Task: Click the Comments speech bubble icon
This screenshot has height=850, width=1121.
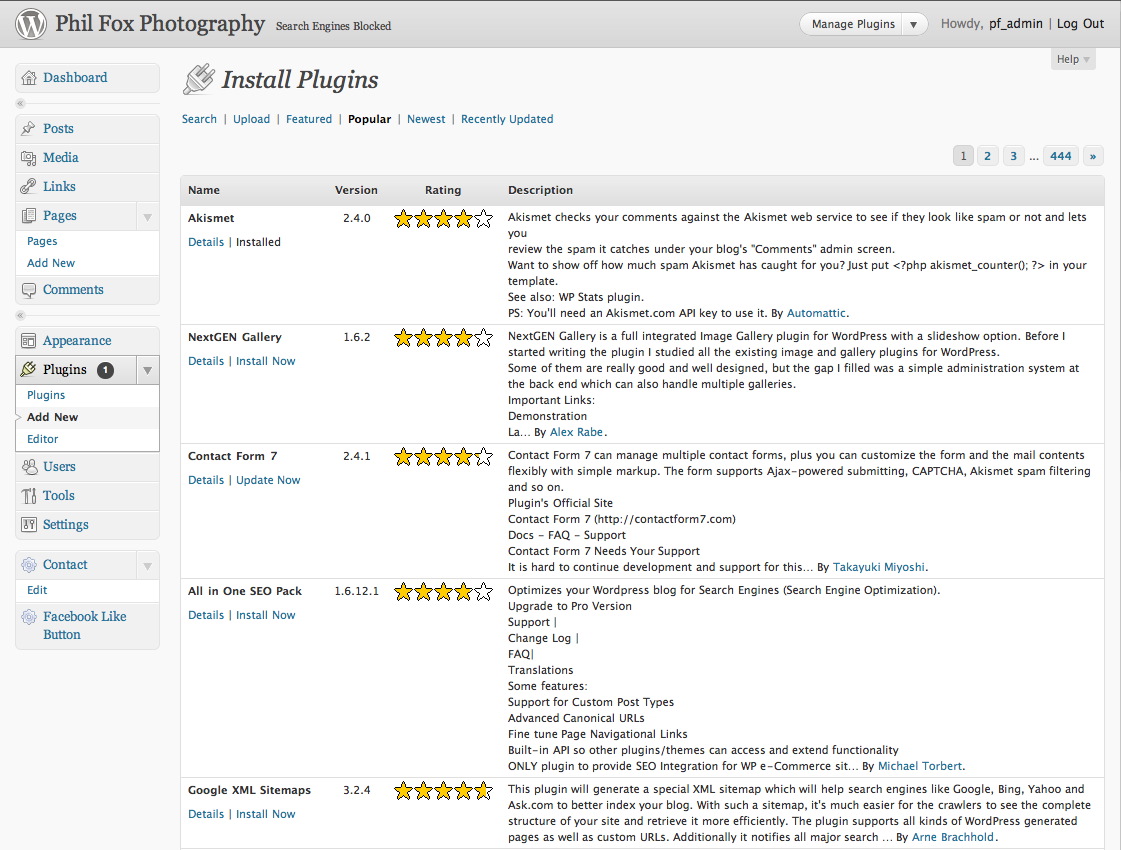Action: pos(29,290)
